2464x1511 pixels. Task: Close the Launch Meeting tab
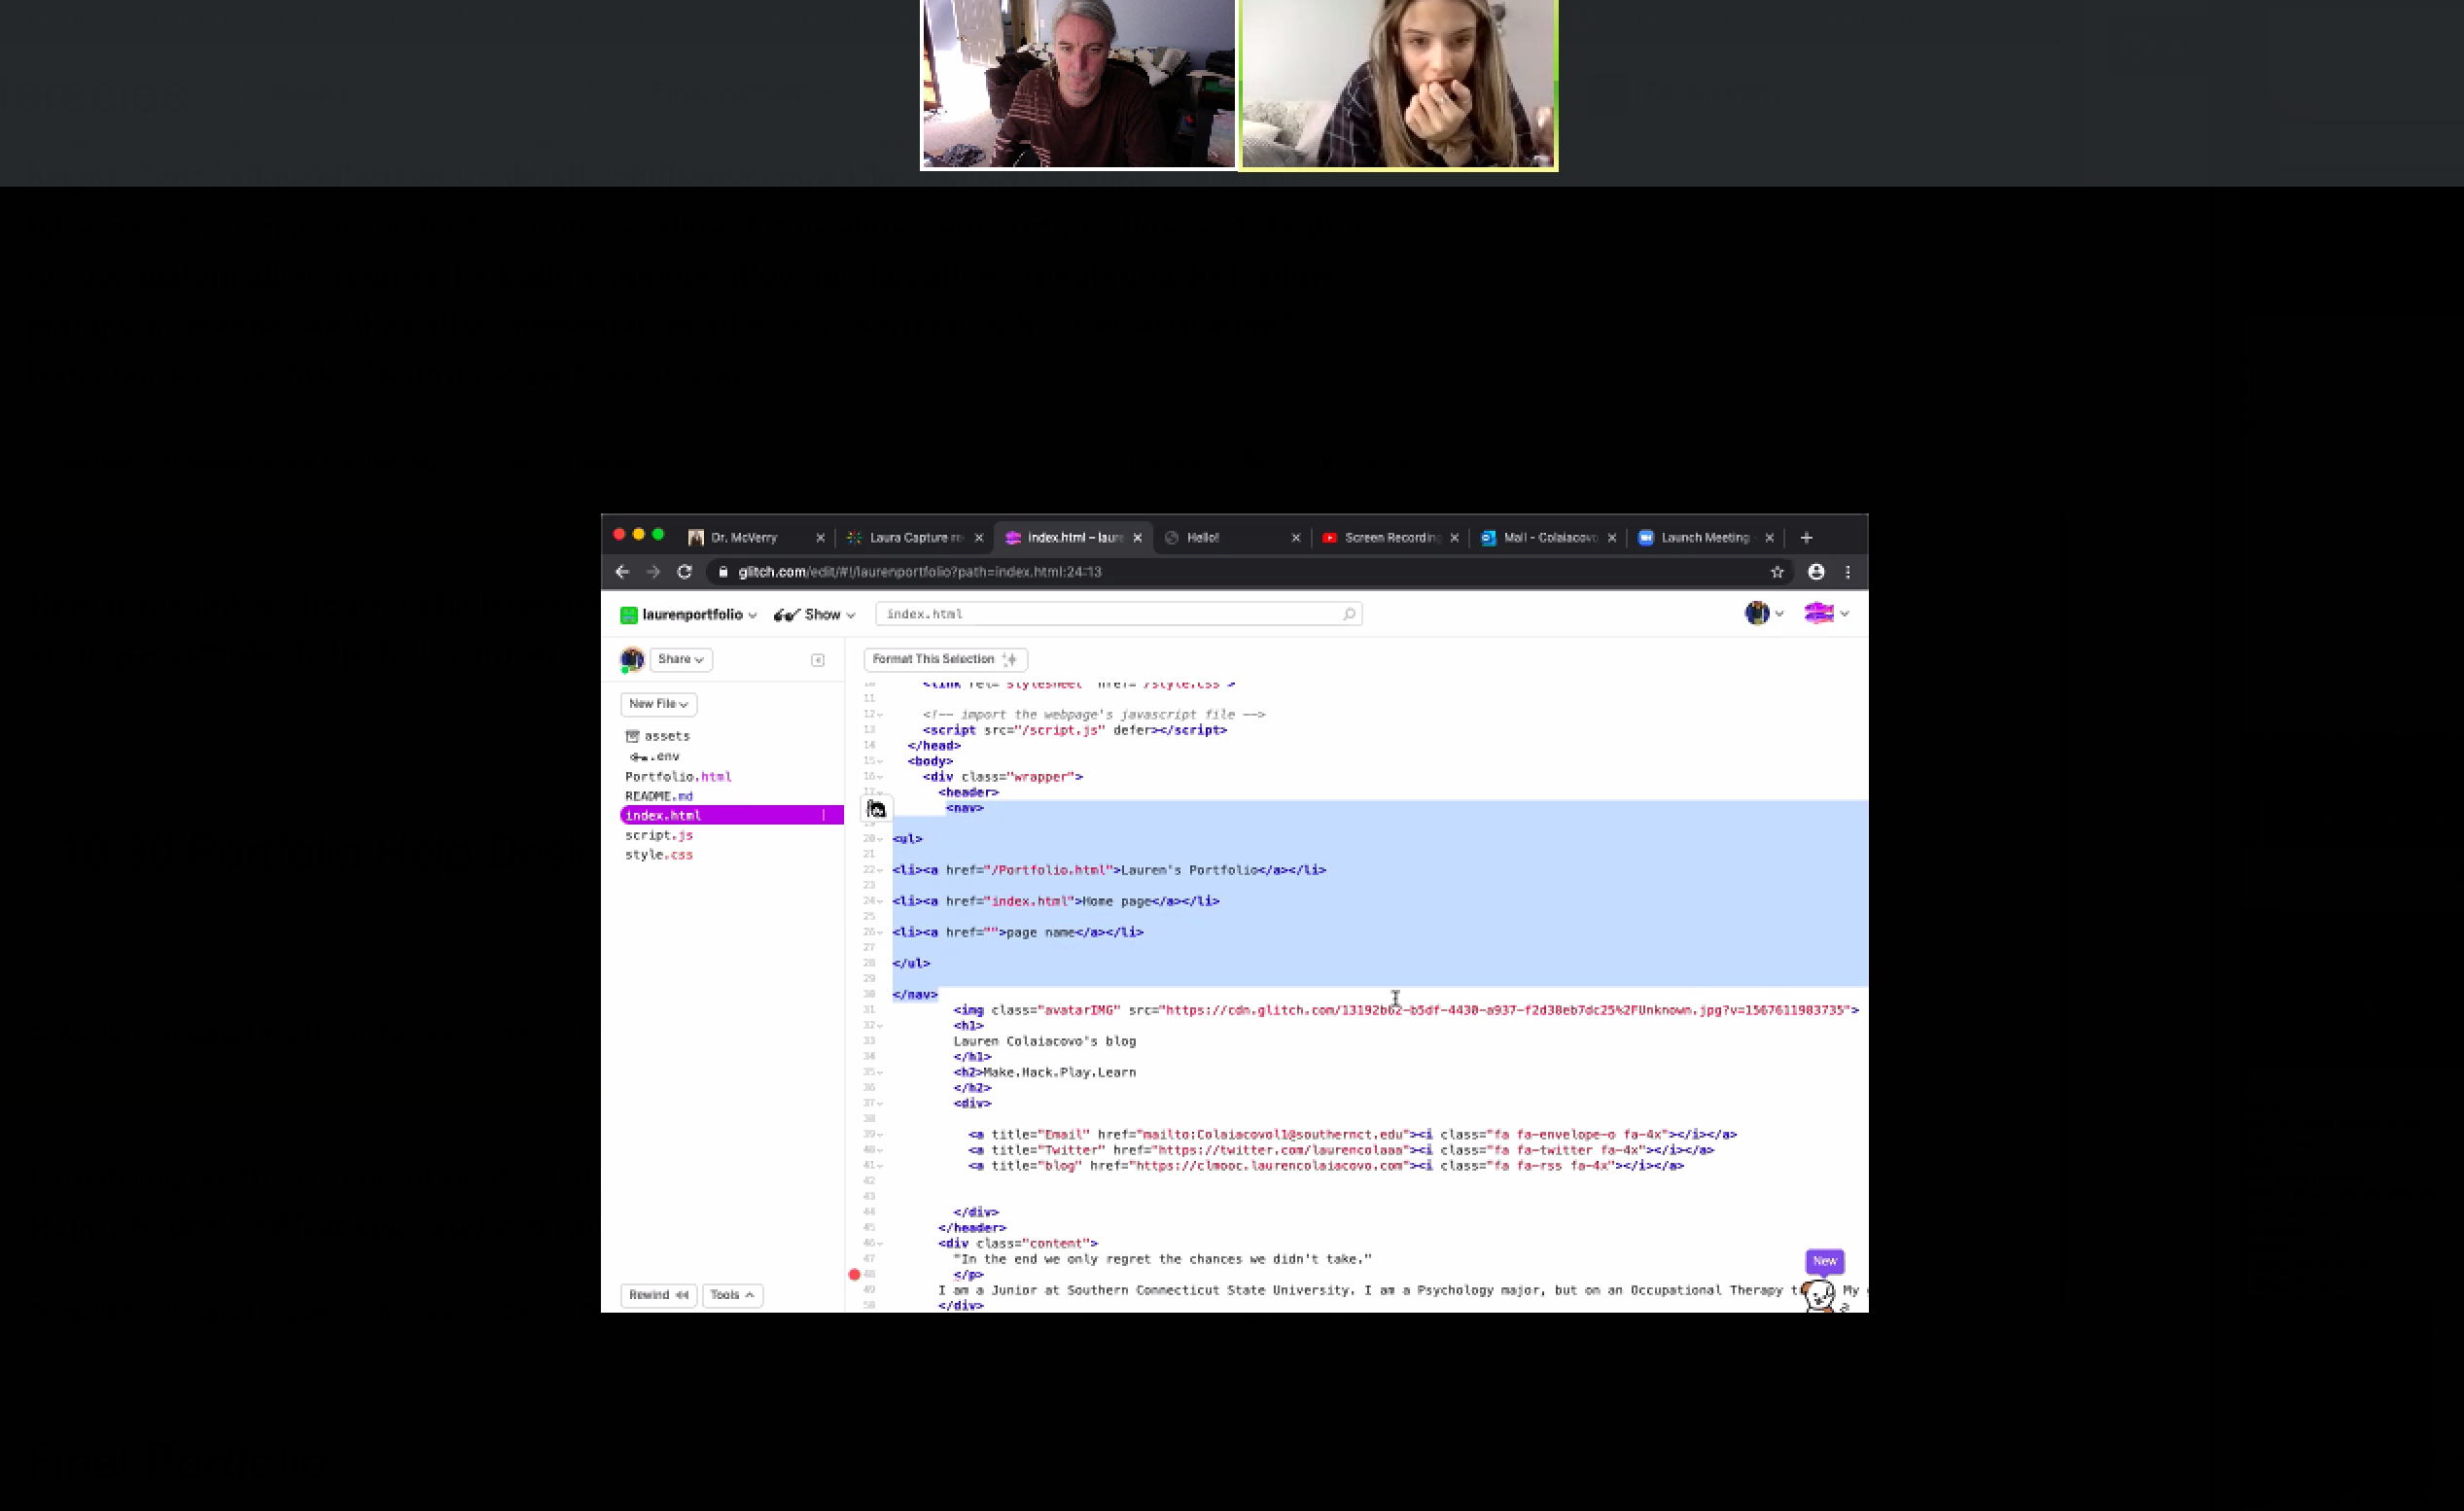(x=1770, y=538)
